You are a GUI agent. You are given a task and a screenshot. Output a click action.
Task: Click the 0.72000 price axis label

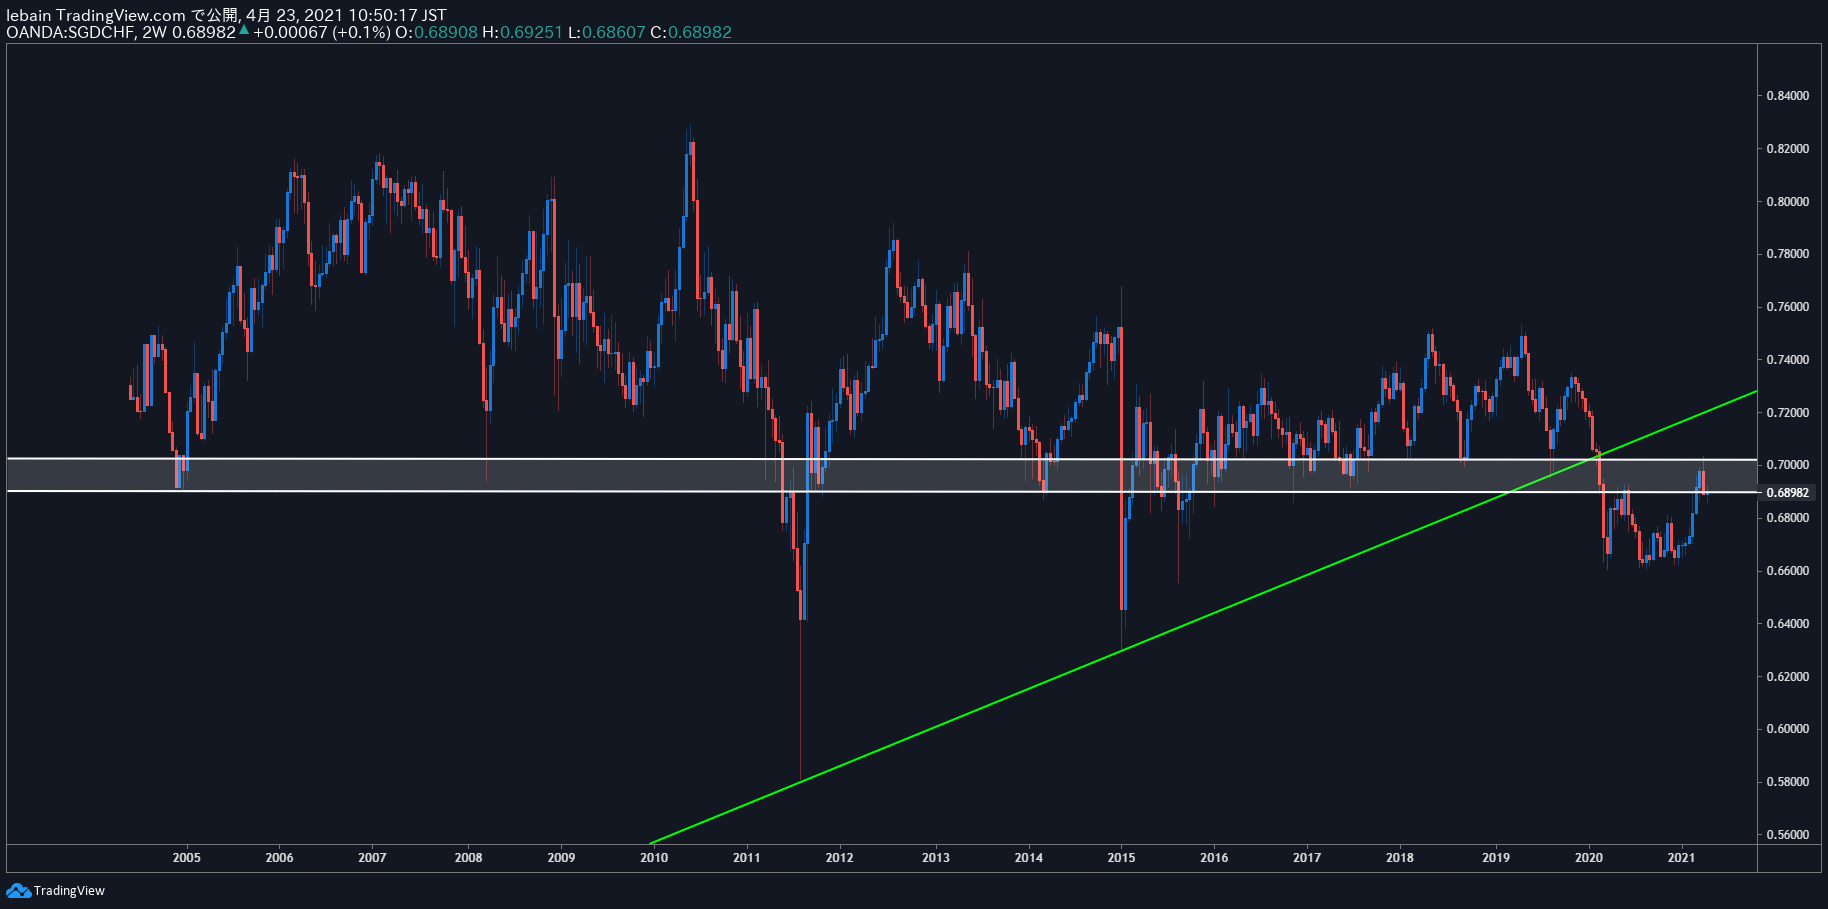(1788, 413)
